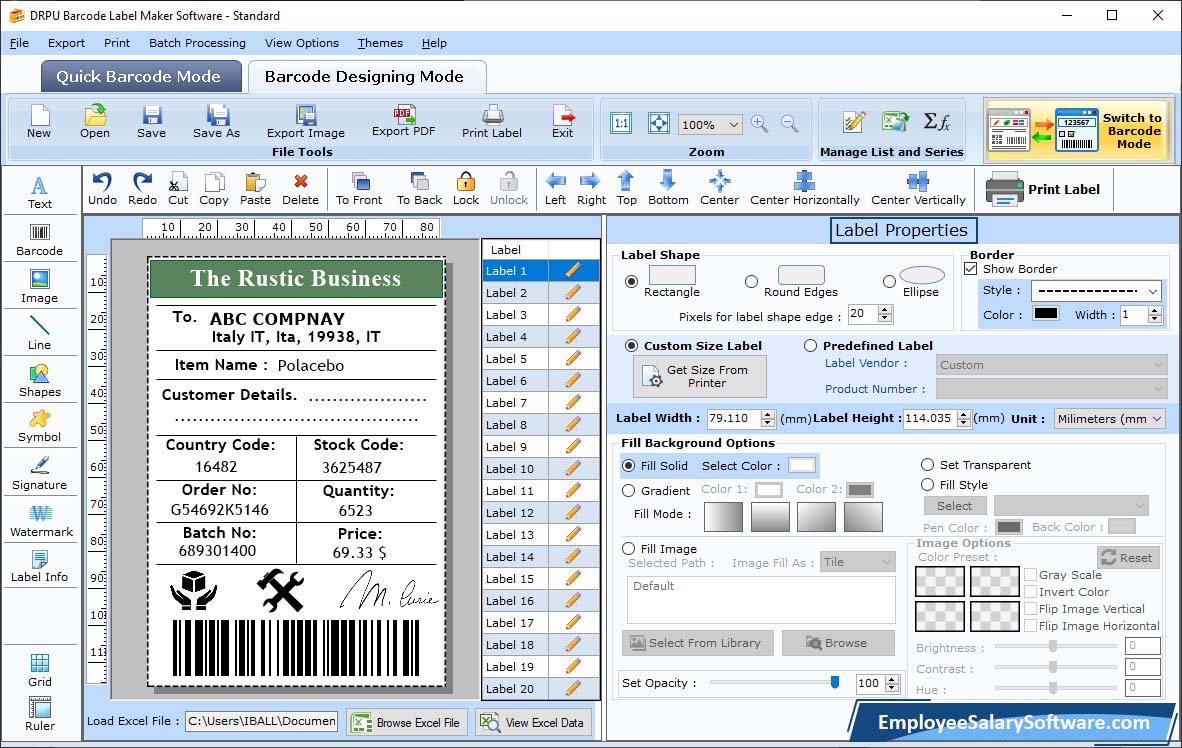Select Set Transparent background option

pyautogui.click(x=927, y=464)
